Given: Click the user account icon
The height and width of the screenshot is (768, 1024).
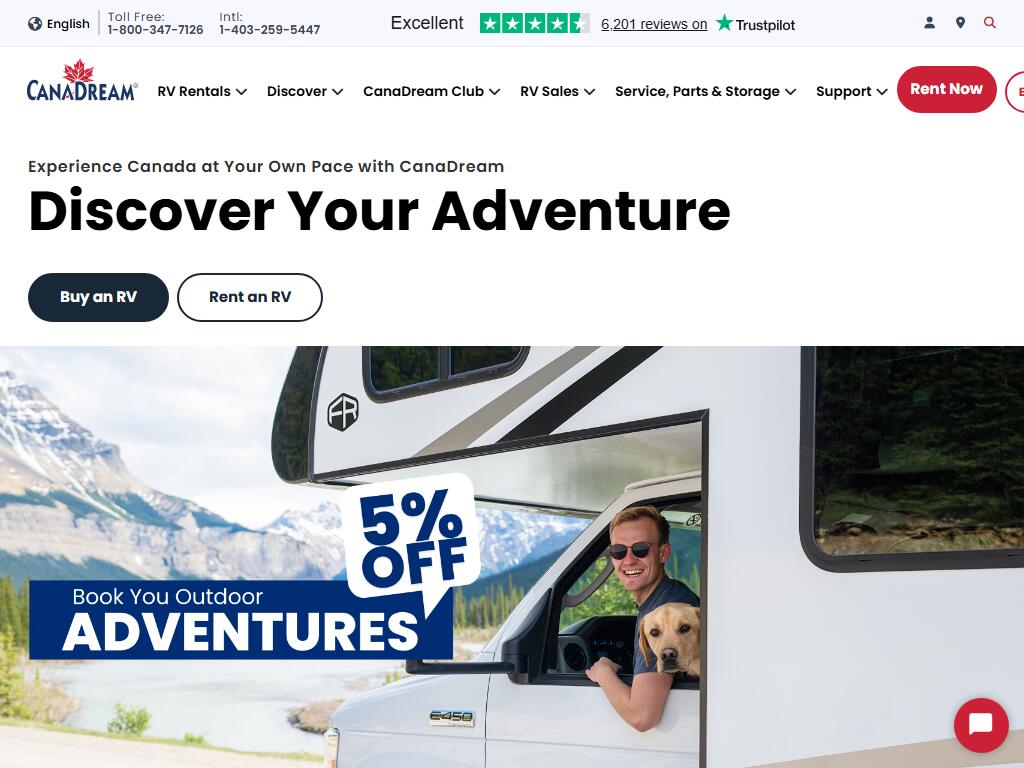Looking at the screenshot, I should (929, 23).
